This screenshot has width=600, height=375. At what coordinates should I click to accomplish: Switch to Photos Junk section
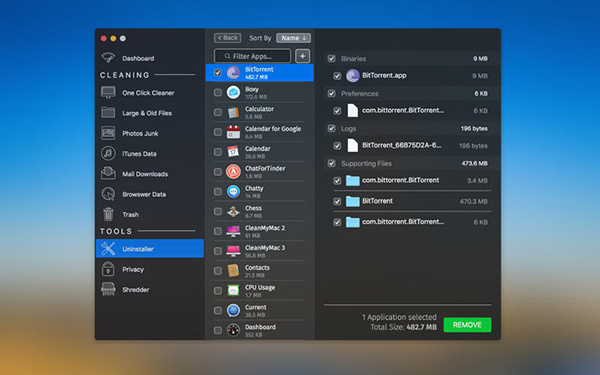(x=140, y=133)
